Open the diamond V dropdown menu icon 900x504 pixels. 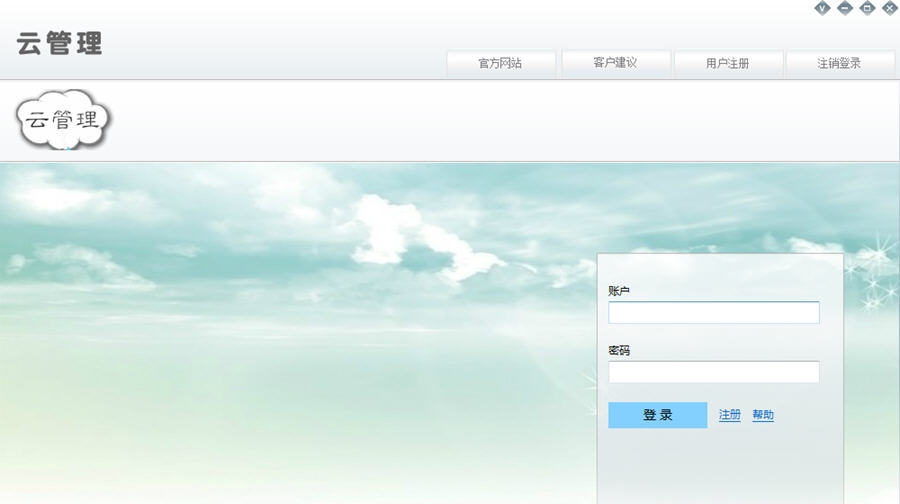[823, 8]
